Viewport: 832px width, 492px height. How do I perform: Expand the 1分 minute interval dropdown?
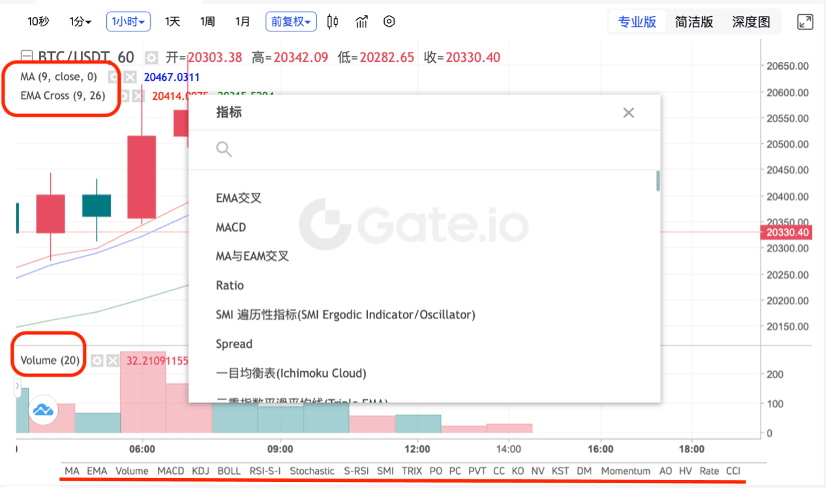point(81,21)
